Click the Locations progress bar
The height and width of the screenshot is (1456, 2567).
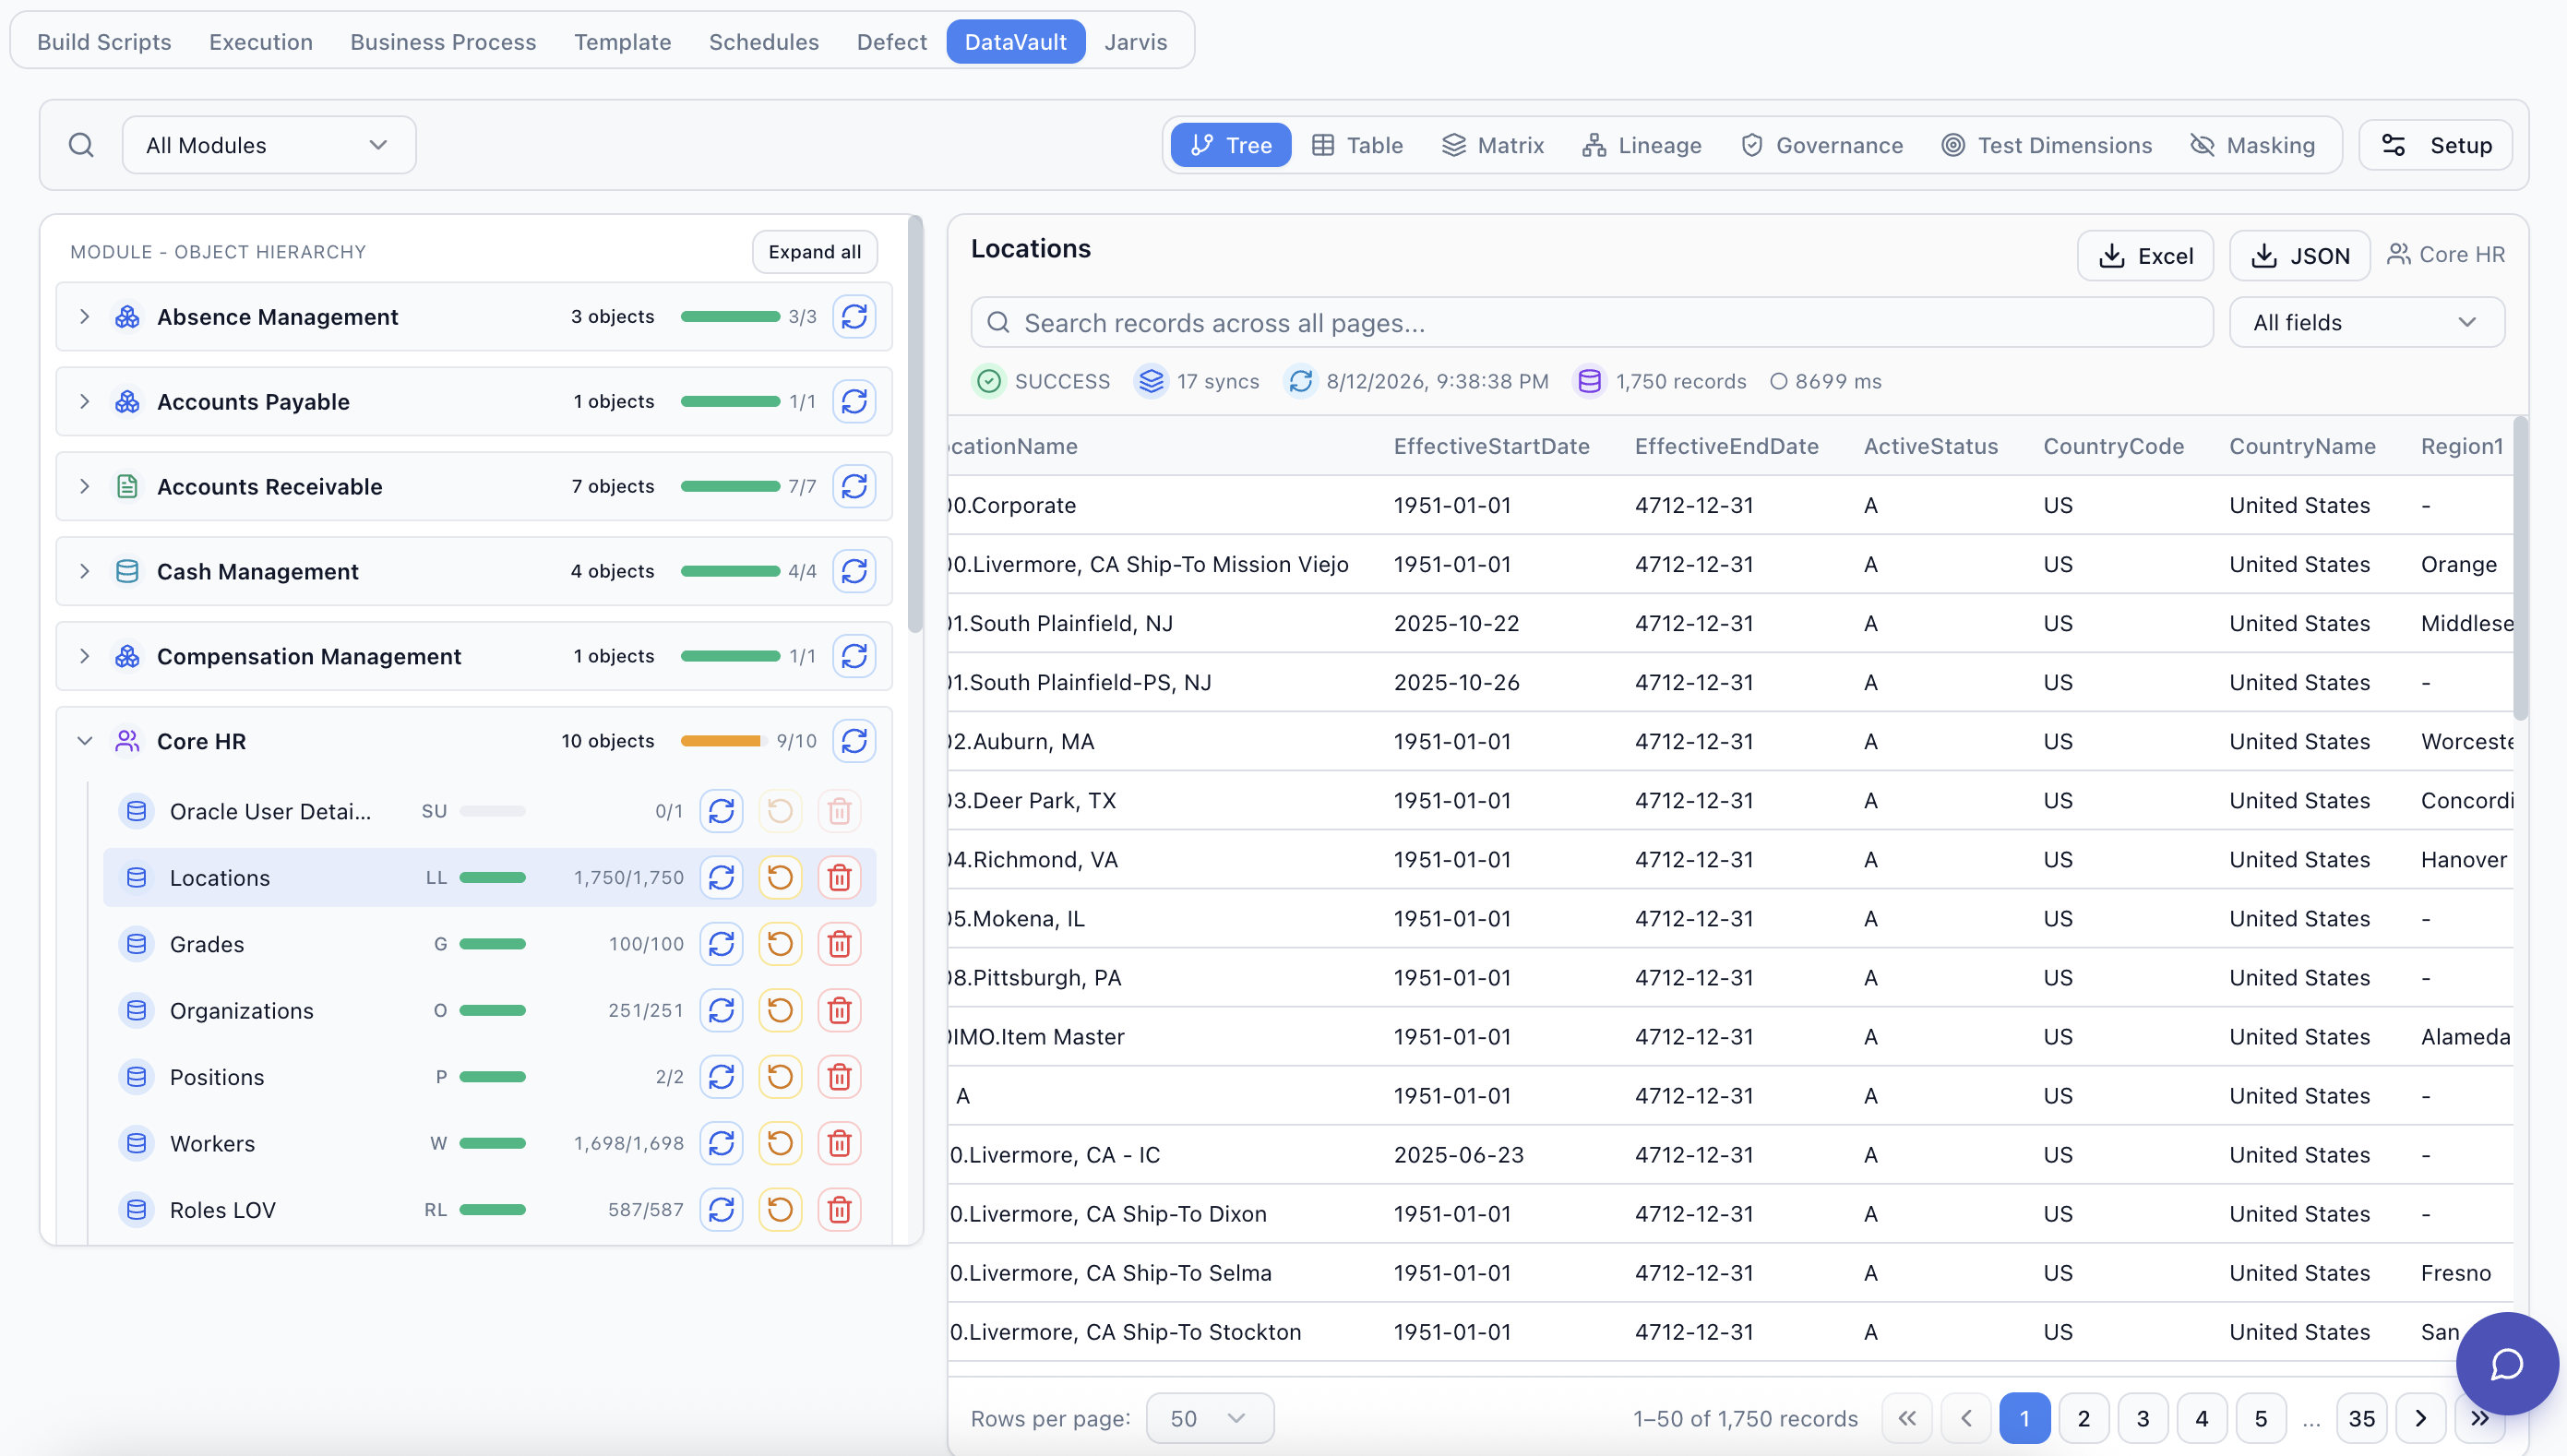coord(492,878)
